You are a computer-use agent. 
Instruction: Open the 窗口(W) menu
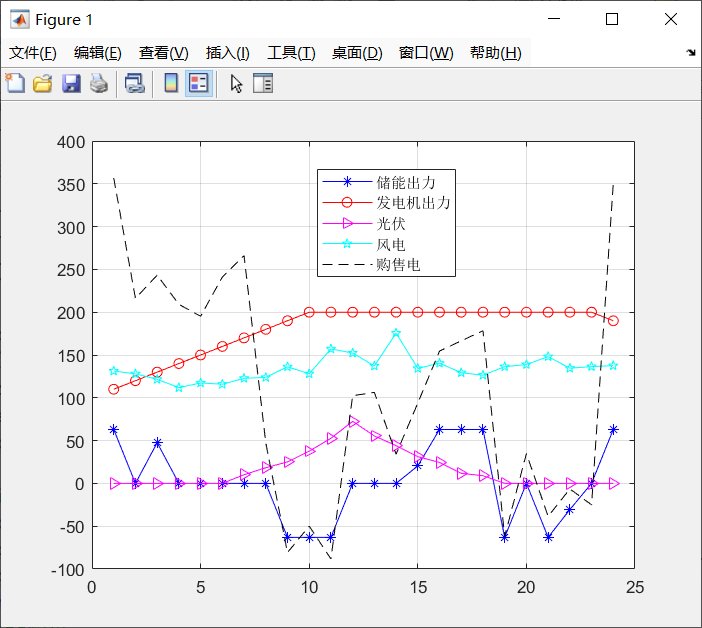tap(426, 53)
